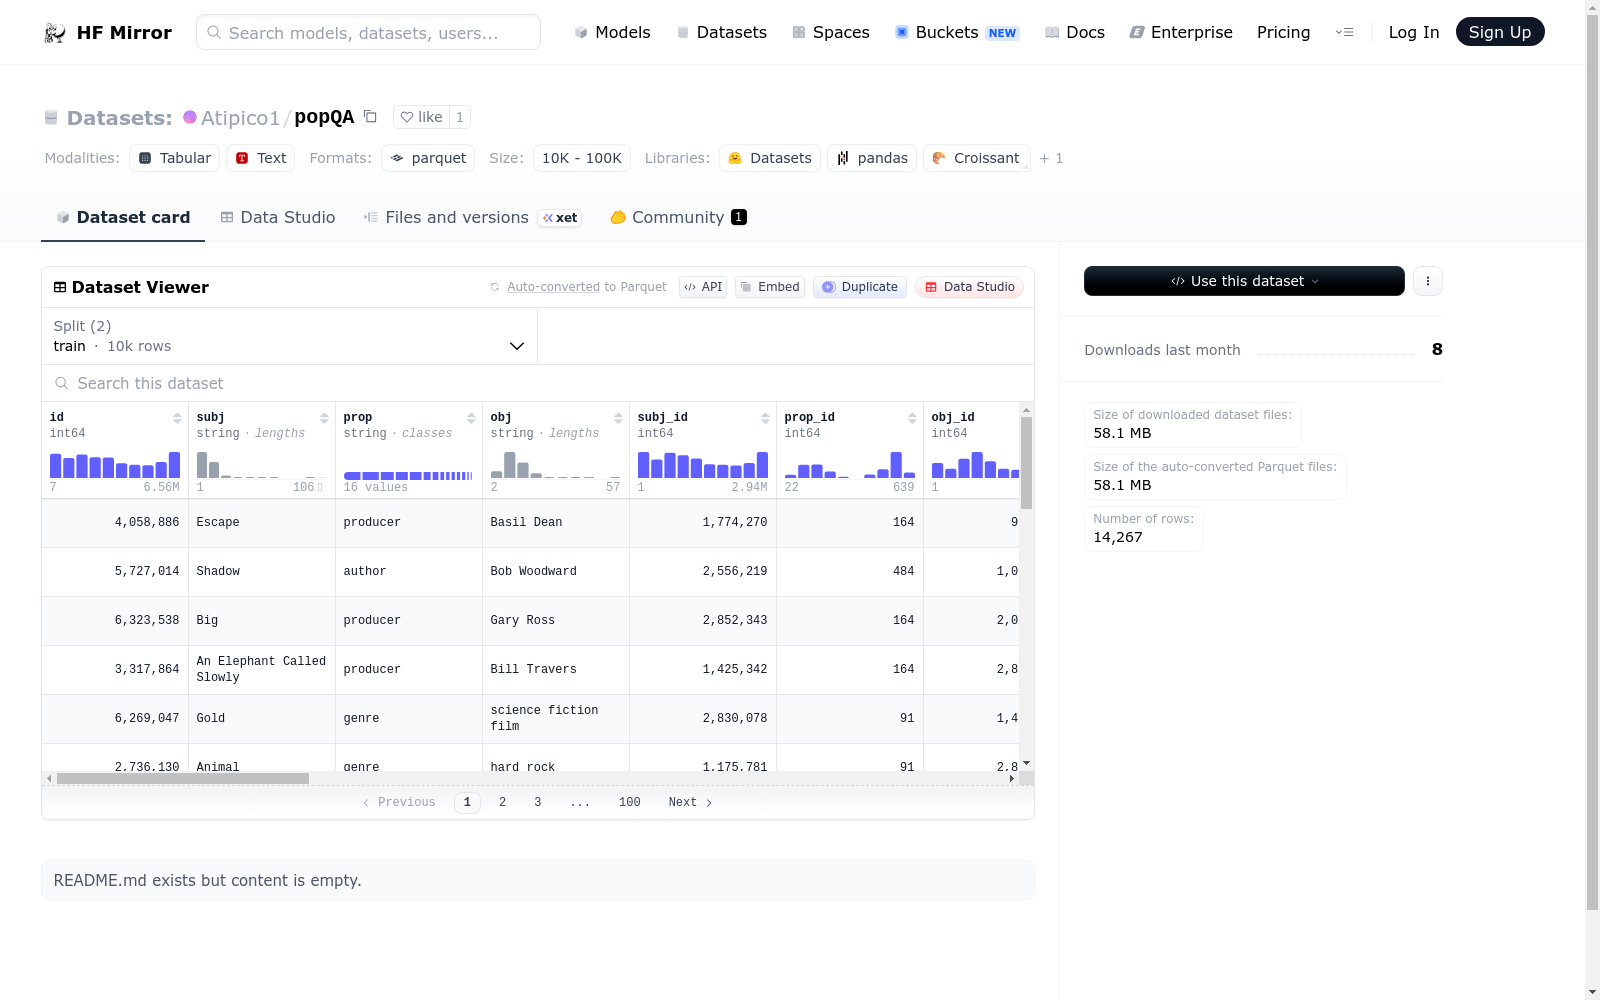1600x1000 pixels.
Task: Sort the prop_id column
Action: pyautogui.click(x=912, y=418)
